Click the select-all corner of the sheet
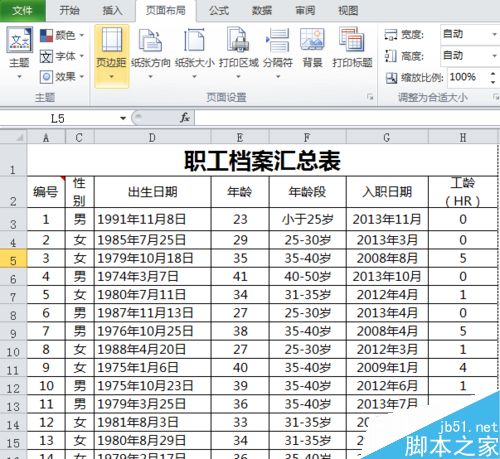This screenshot has height=459, width=500. 13,137
